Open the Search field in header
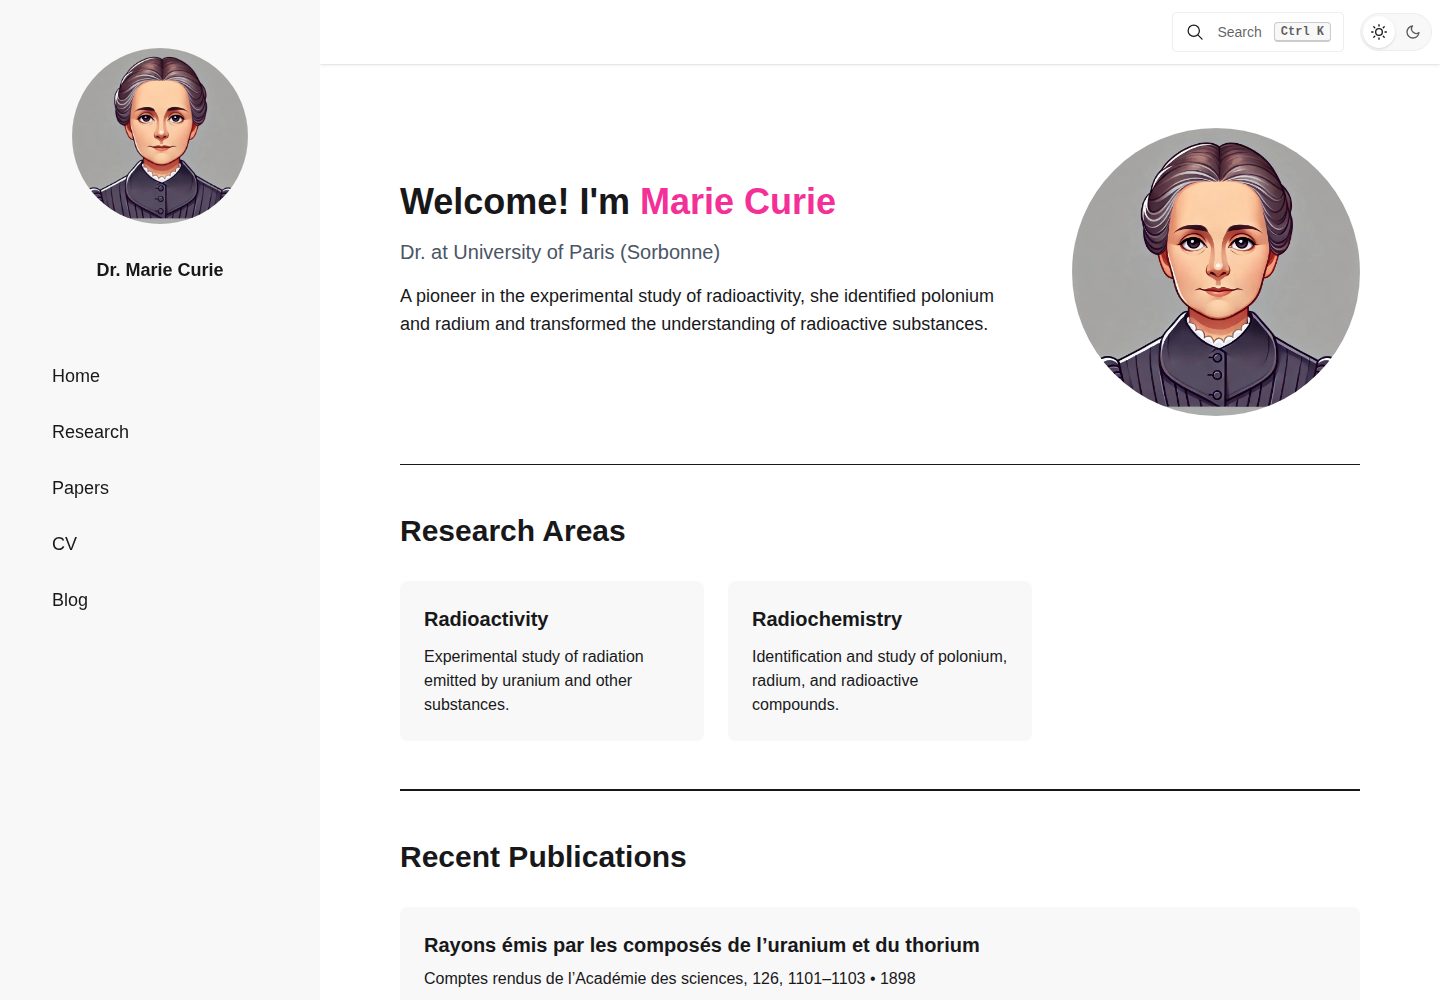 point(1257,32)
